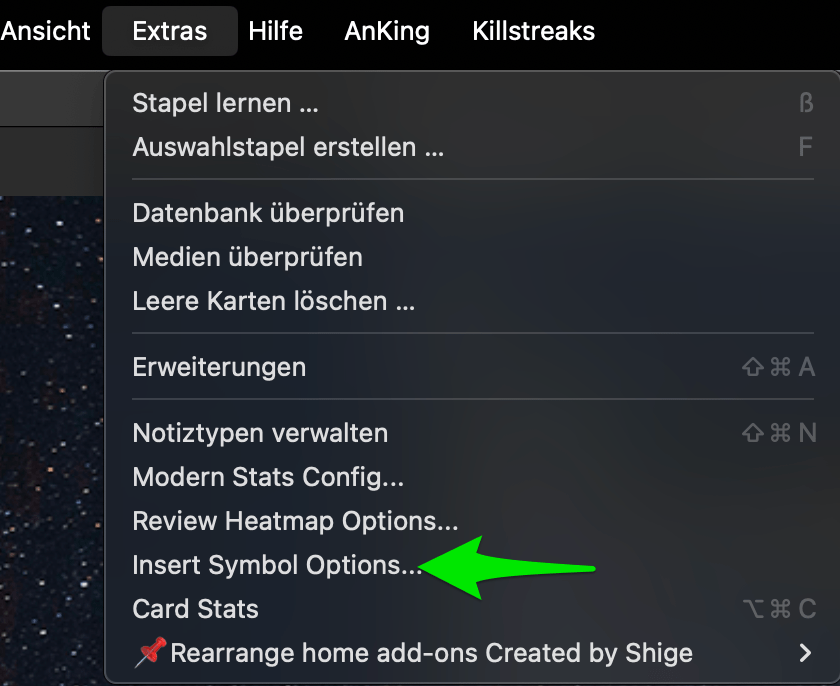Open Card Stats
The width and height of the screenshot is (840, 686).
[x=195, y=609]
